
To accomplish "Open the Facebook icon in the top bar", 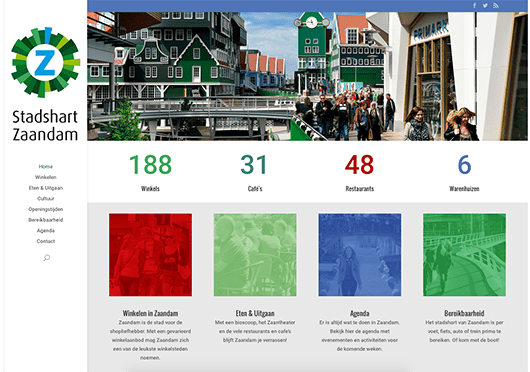I will click(475, 5).
